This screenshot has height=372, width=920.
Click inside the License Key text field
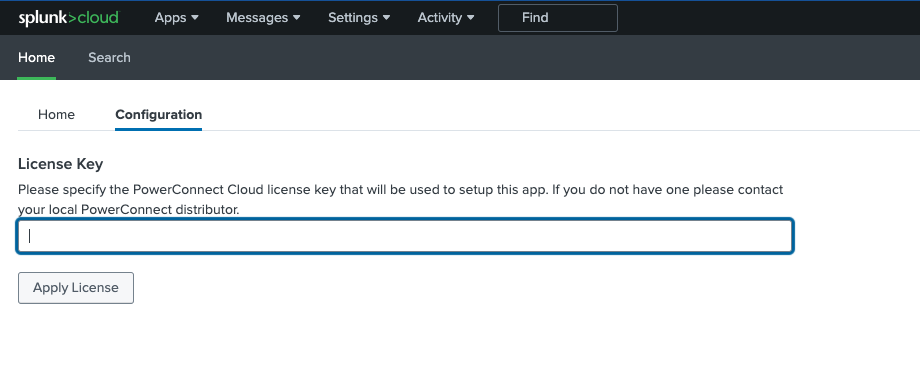405,236
